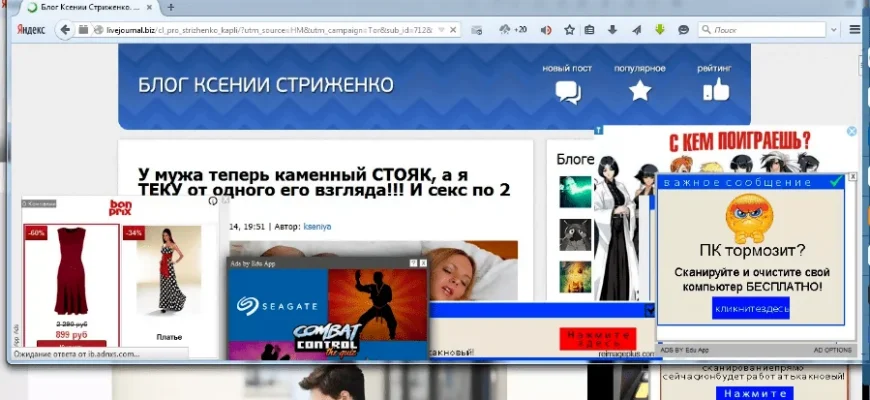Click the browser back arrow button

65,30
